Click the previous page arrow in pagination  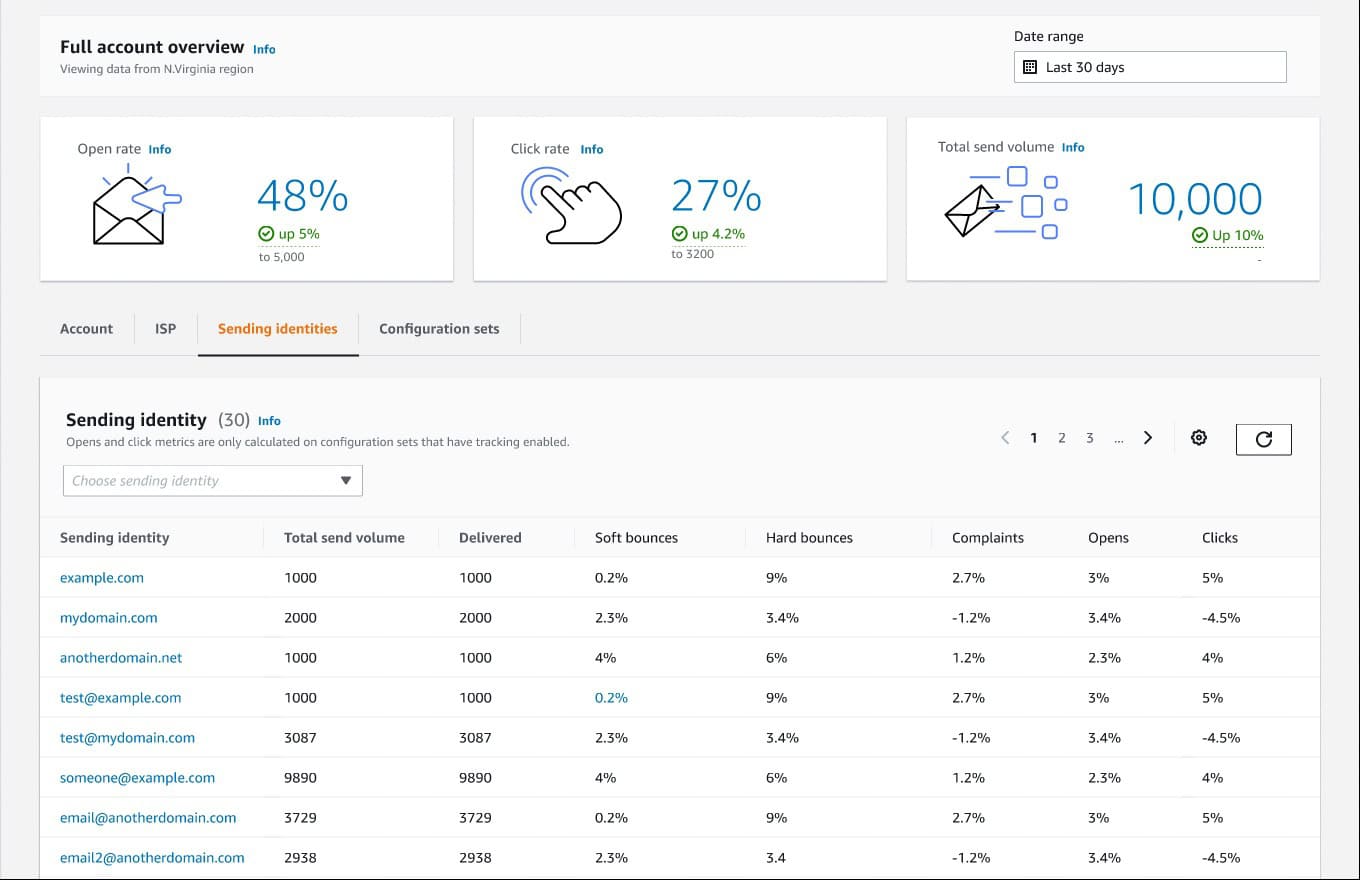point(1005,437)
